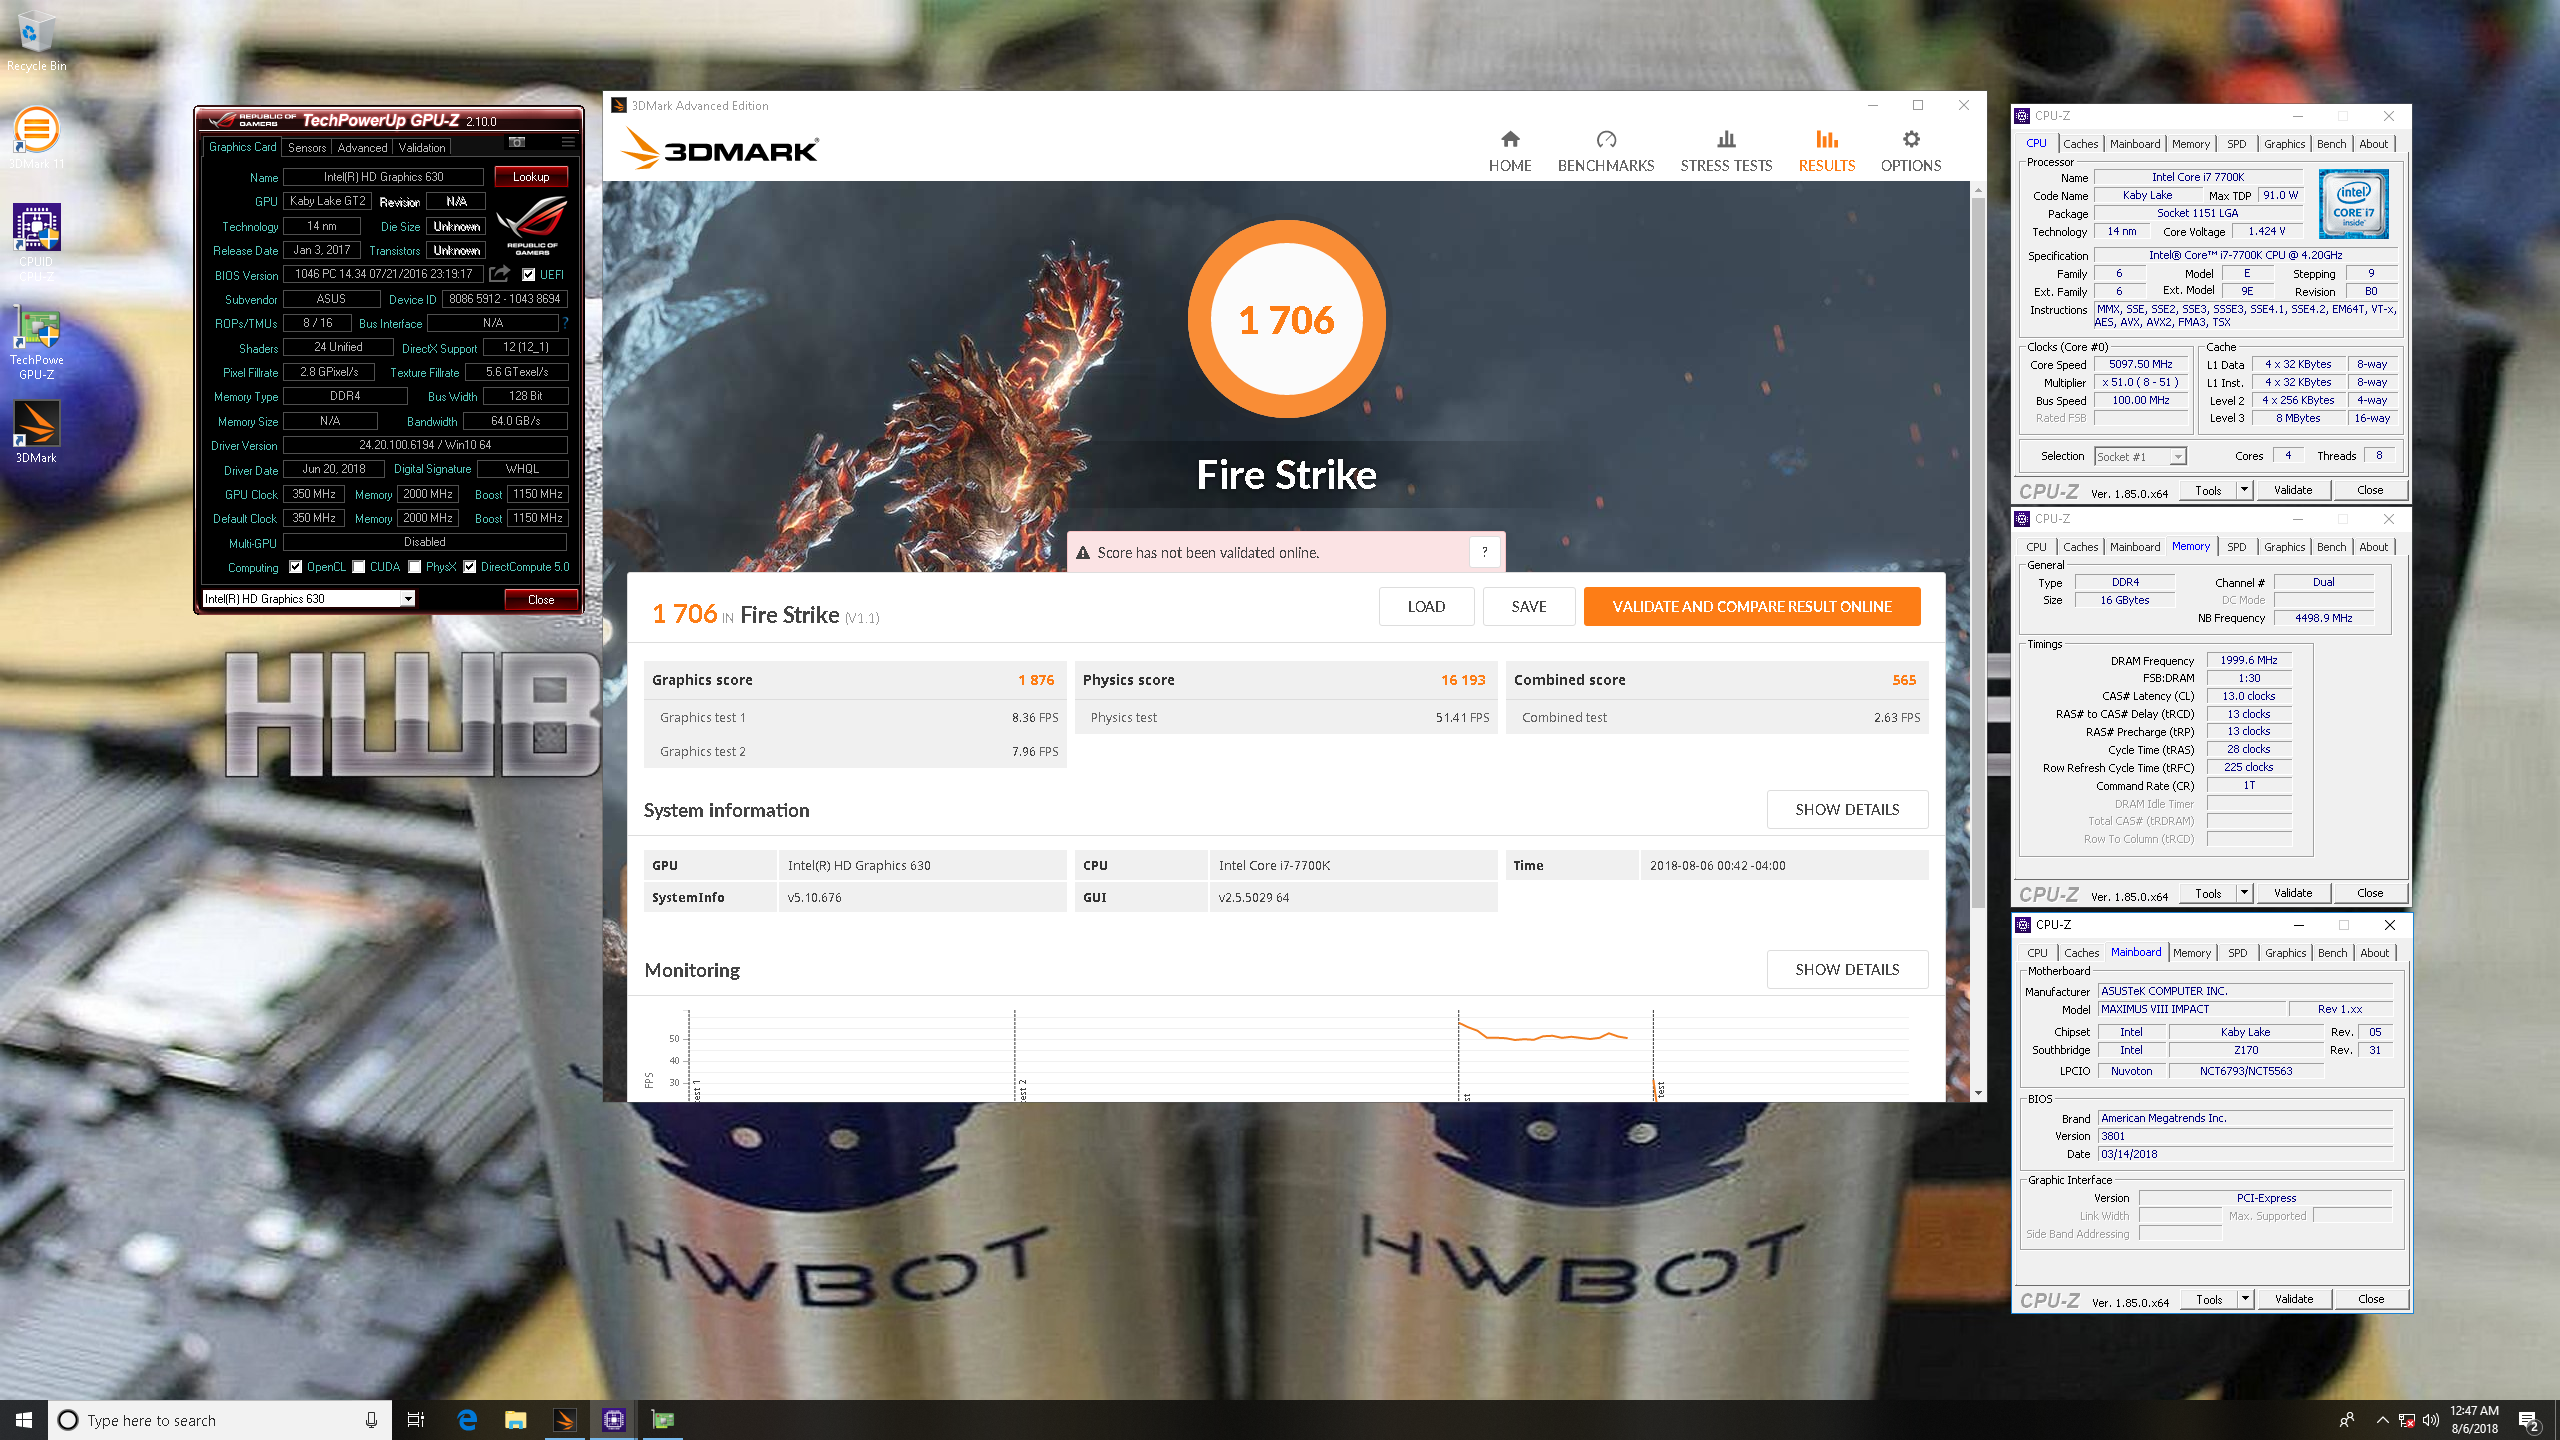Open the TechPowerUp GPU-Z desktop shortcut
Viewport: 2560px width, 1440px height.
(x=37, y=345)
